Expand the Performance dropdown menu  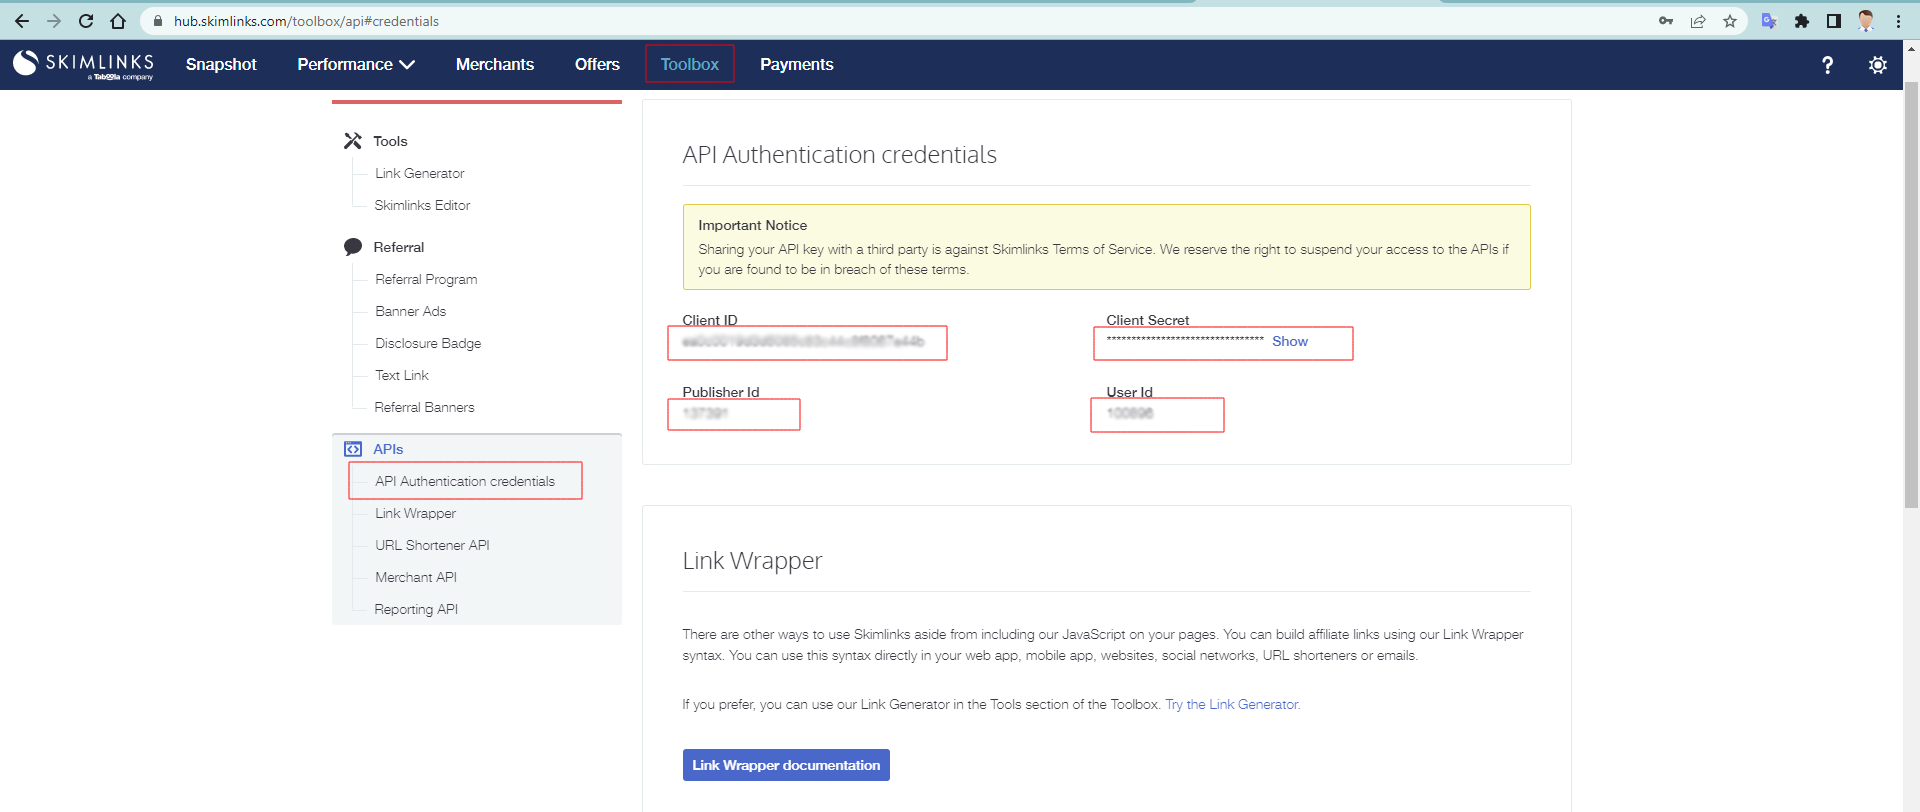pyautogui.click(x=355, y=65)
